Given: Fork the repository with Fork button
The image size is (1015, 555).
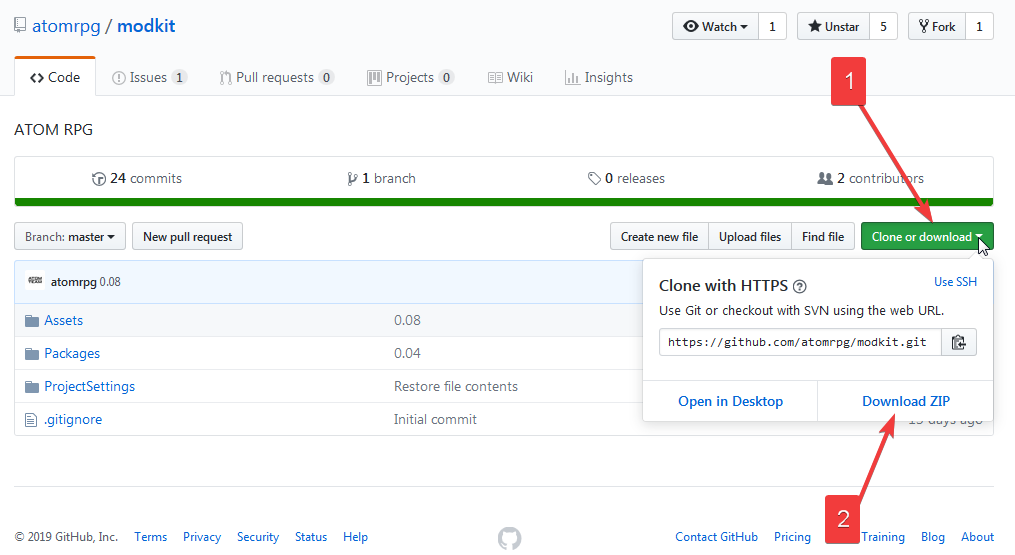Looking at the screenshot, I should coord(935,27).
